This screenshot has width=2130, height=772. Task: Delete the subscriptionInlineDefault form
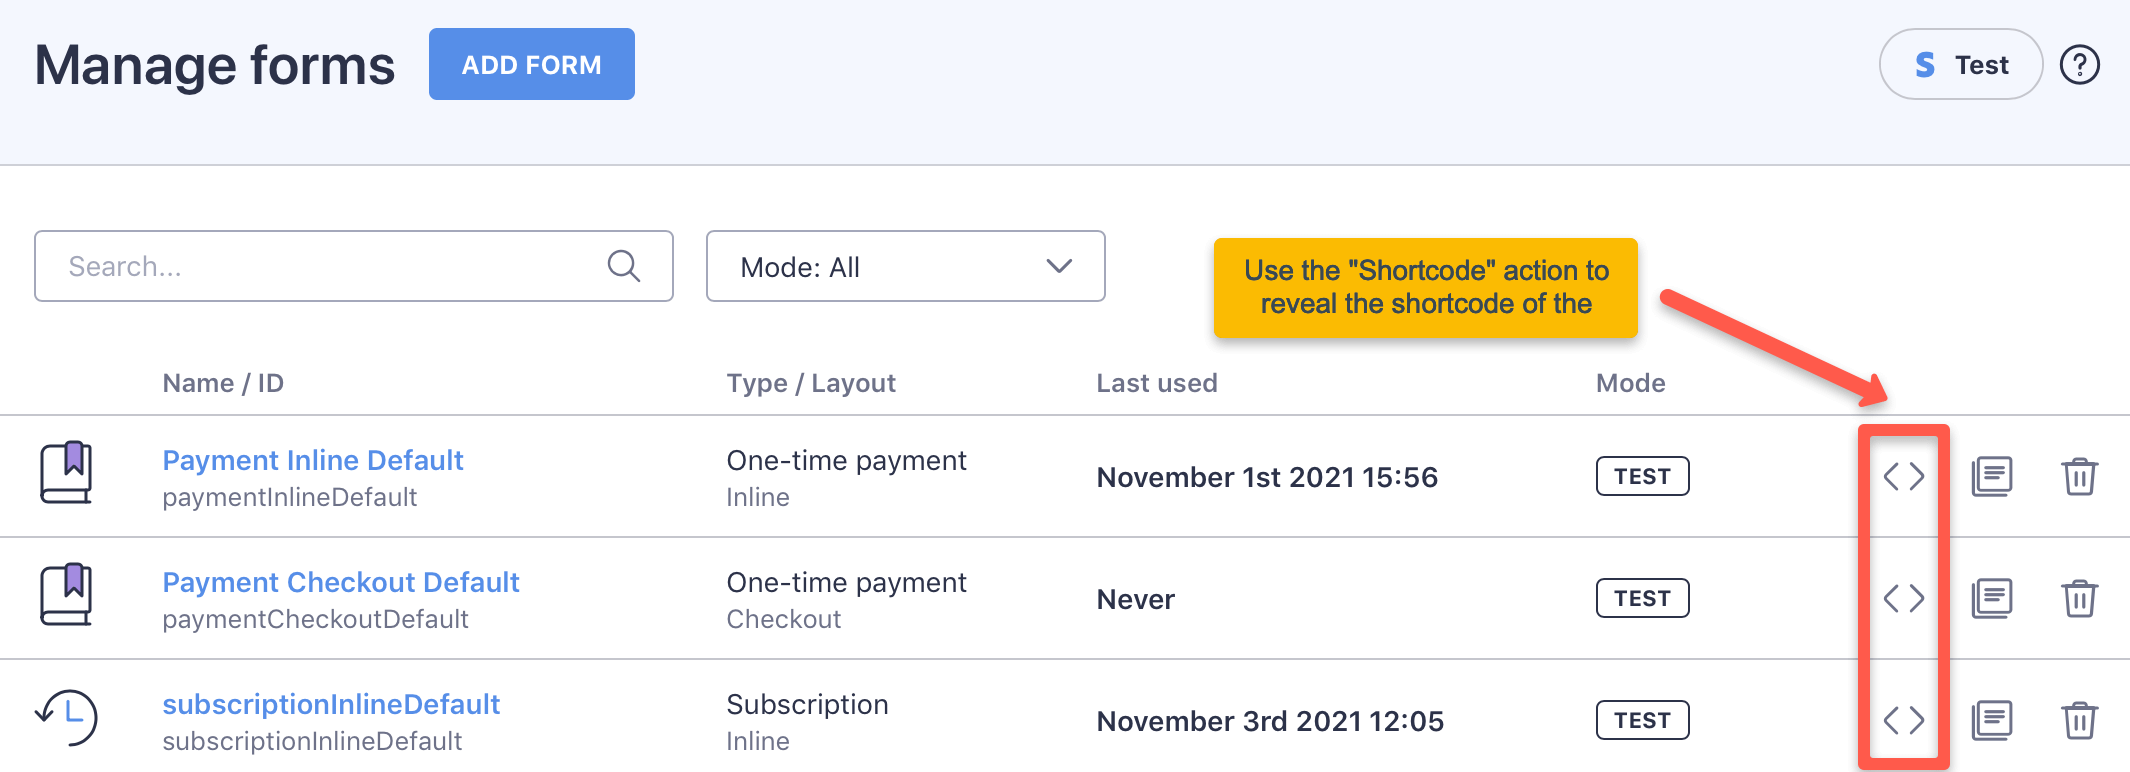[x=2080, y=720]
